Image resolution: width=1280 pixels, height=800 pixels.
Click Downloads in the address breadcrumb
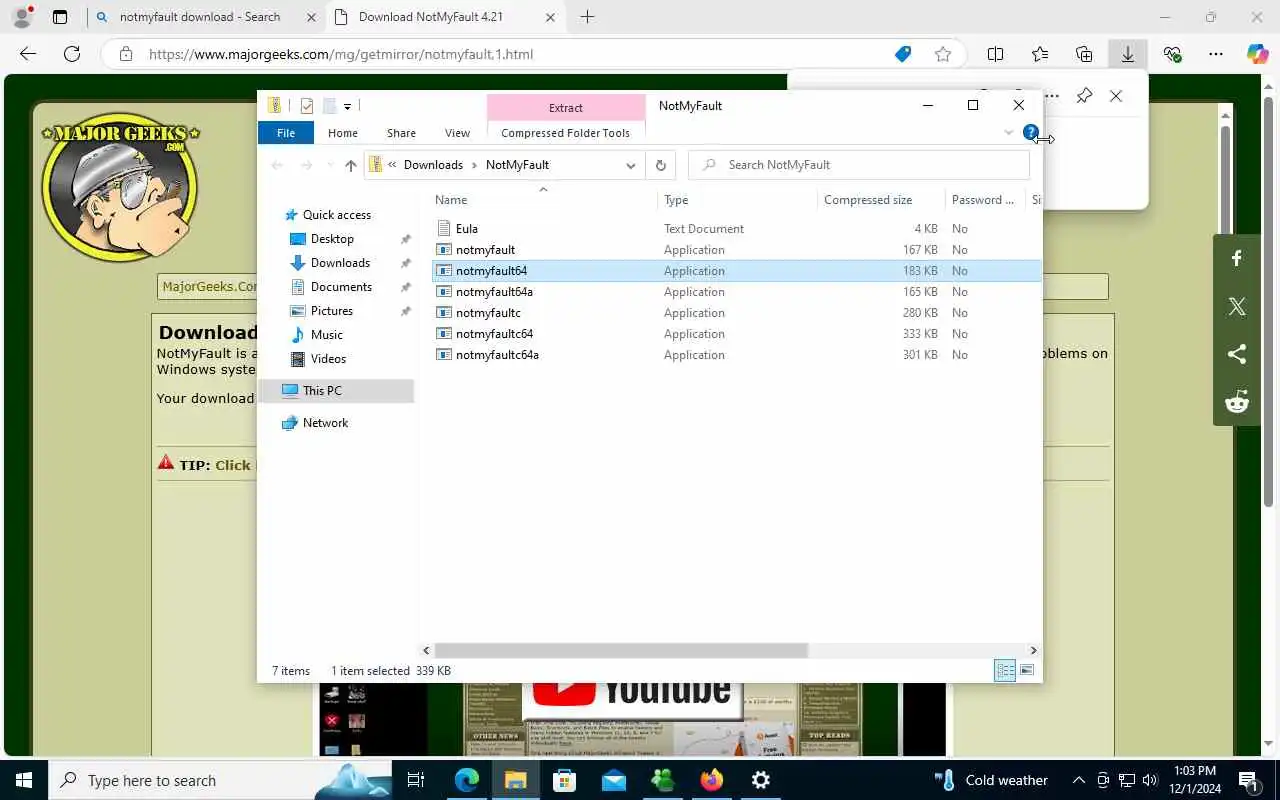(433, 165)
